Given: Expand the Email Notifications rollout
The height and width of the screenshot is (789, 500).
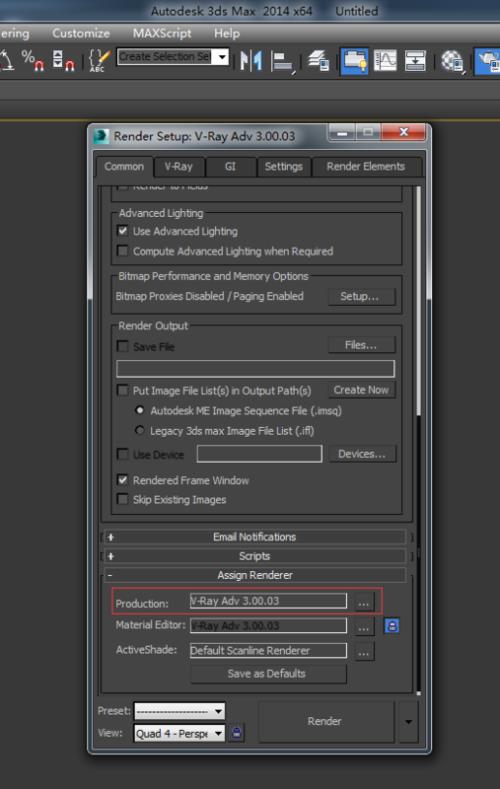Looking at the screenshot, I should pos(255,537).
